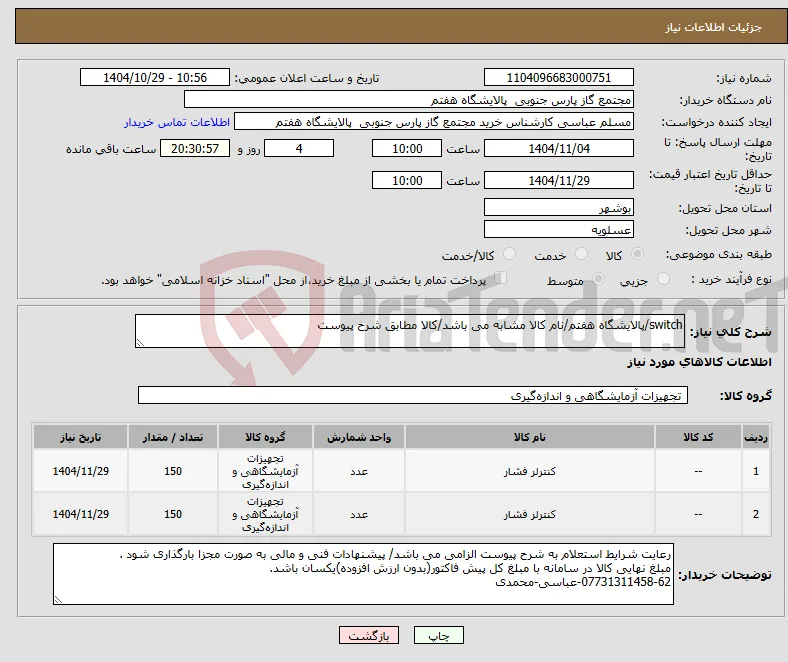This screenshot has width=788, height=662.
Task: Click the announcement date field 1404/10/29 - 10:56
Action: pyautogui.click(x=155, y=77)
